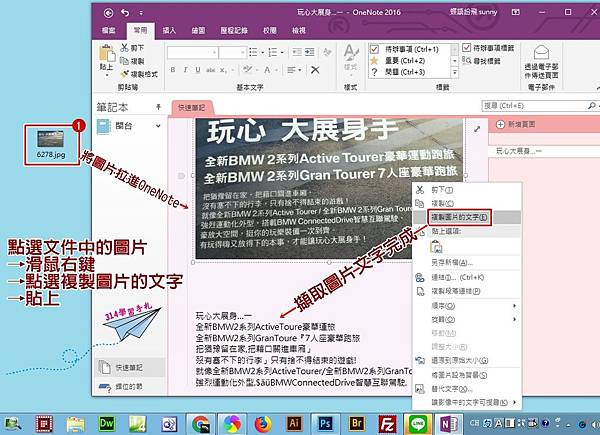Click the clear formatting icon beside indent buttons
Image resolution: width=600 pixels, height=435 pixels.
[x=327, y=52]
